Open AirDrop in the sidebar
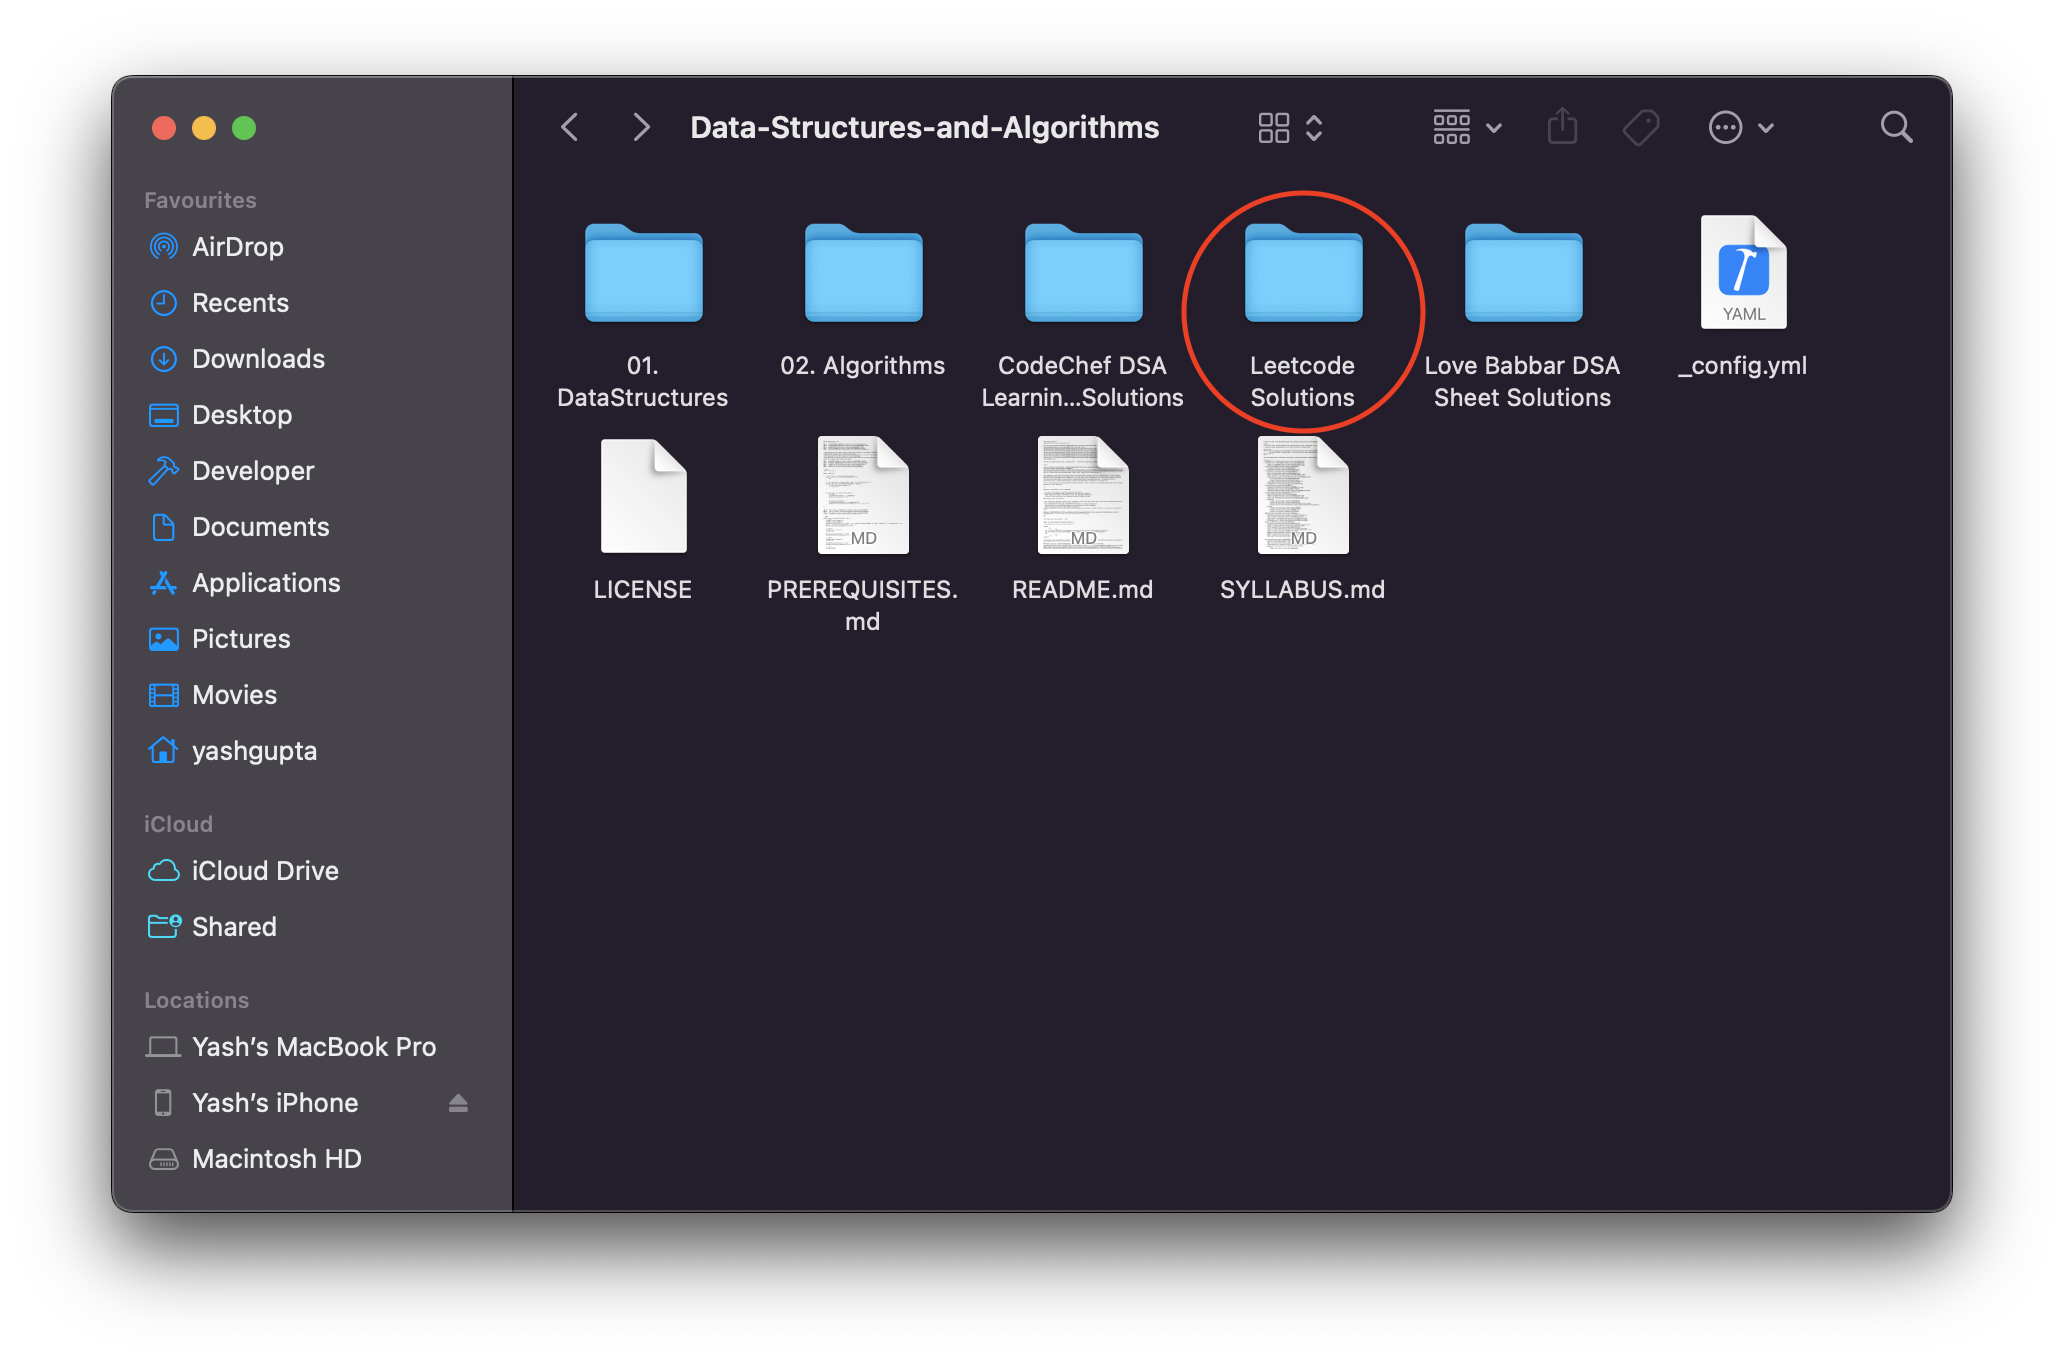 pos(237,247)
